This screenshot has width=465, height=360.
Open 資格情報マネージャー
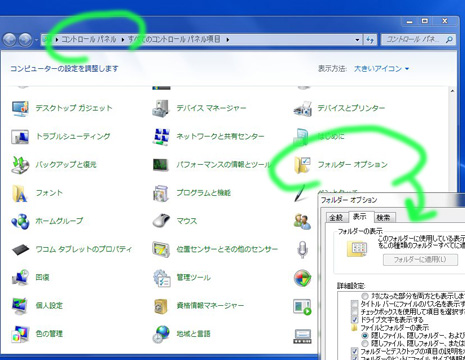198,305
